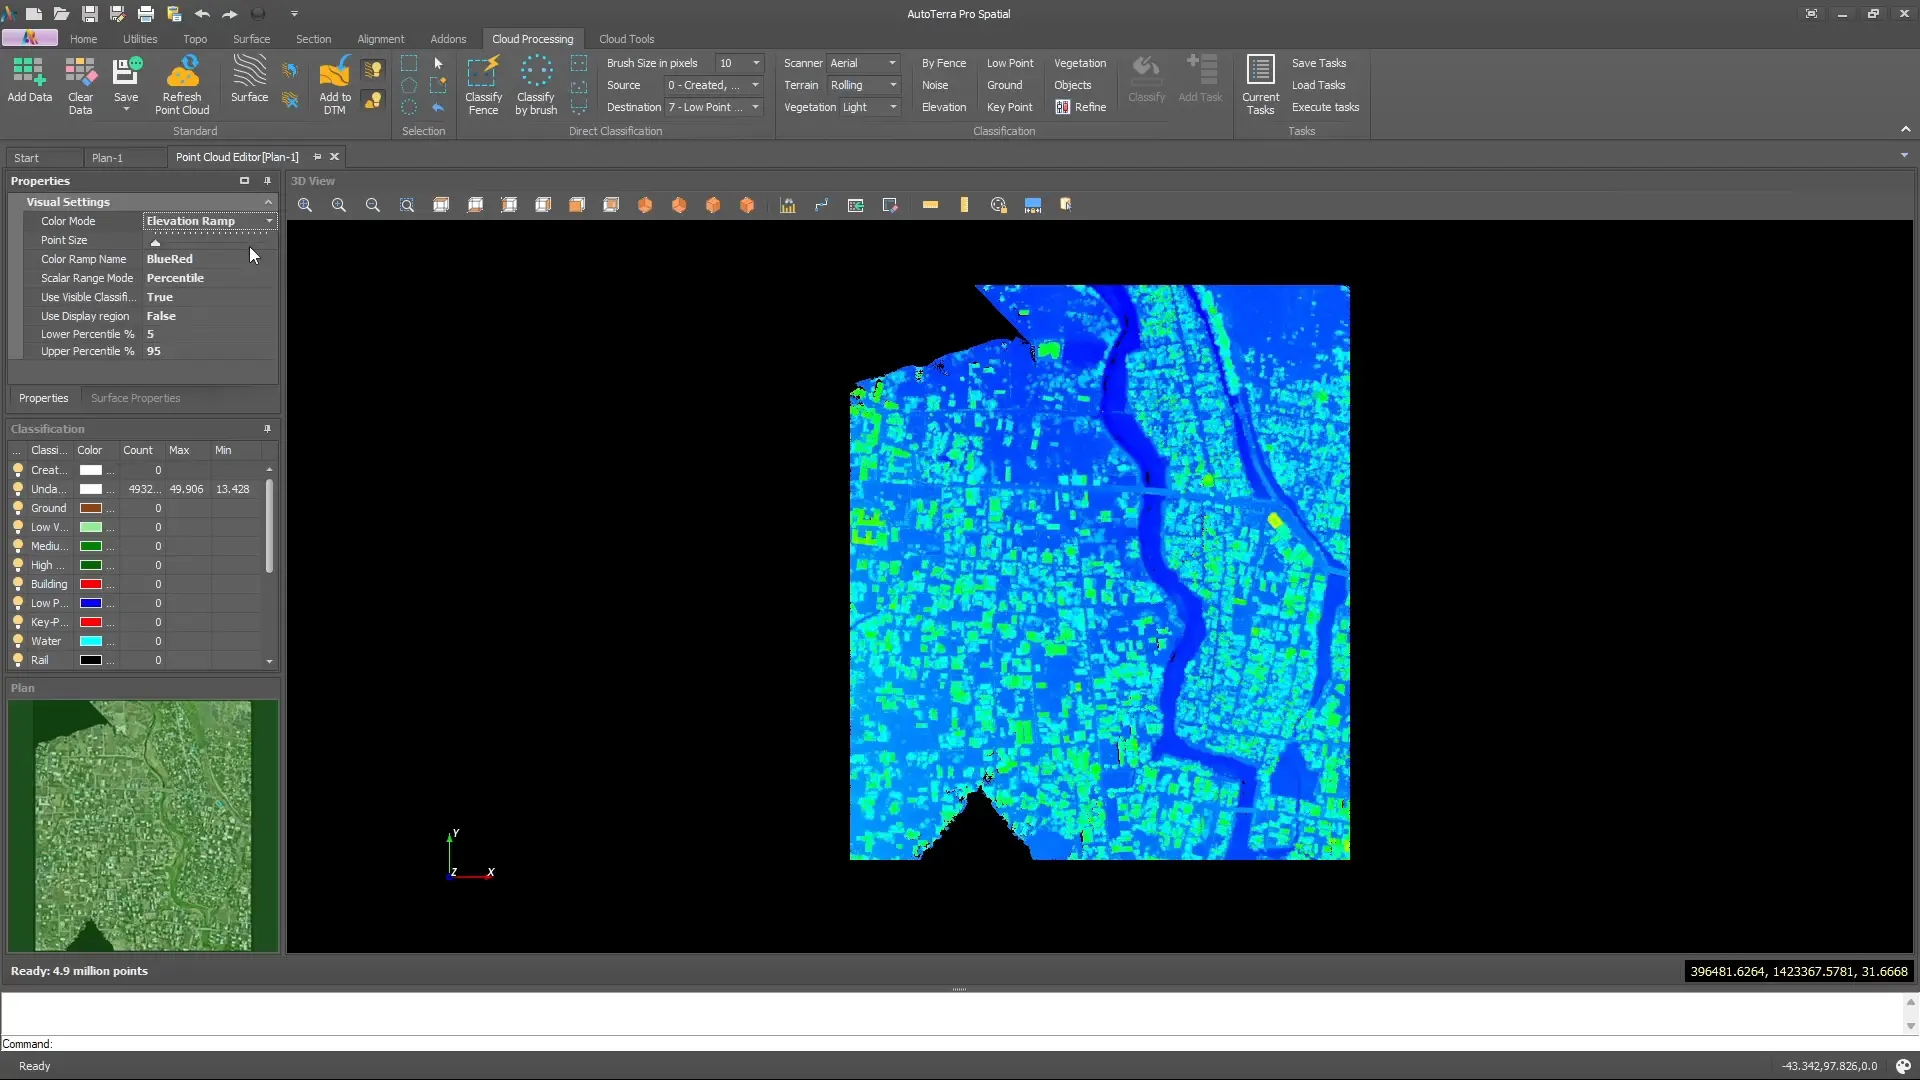Click the Add to DTM icon
This screenshot has height=1080, width=1920.
[x=334, y=86]
